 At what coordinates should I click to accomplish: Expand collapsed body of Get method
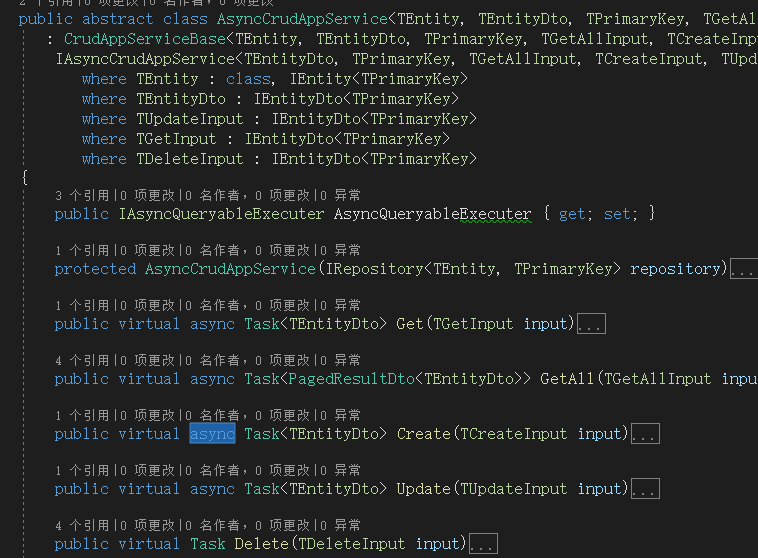click(591, 324)
